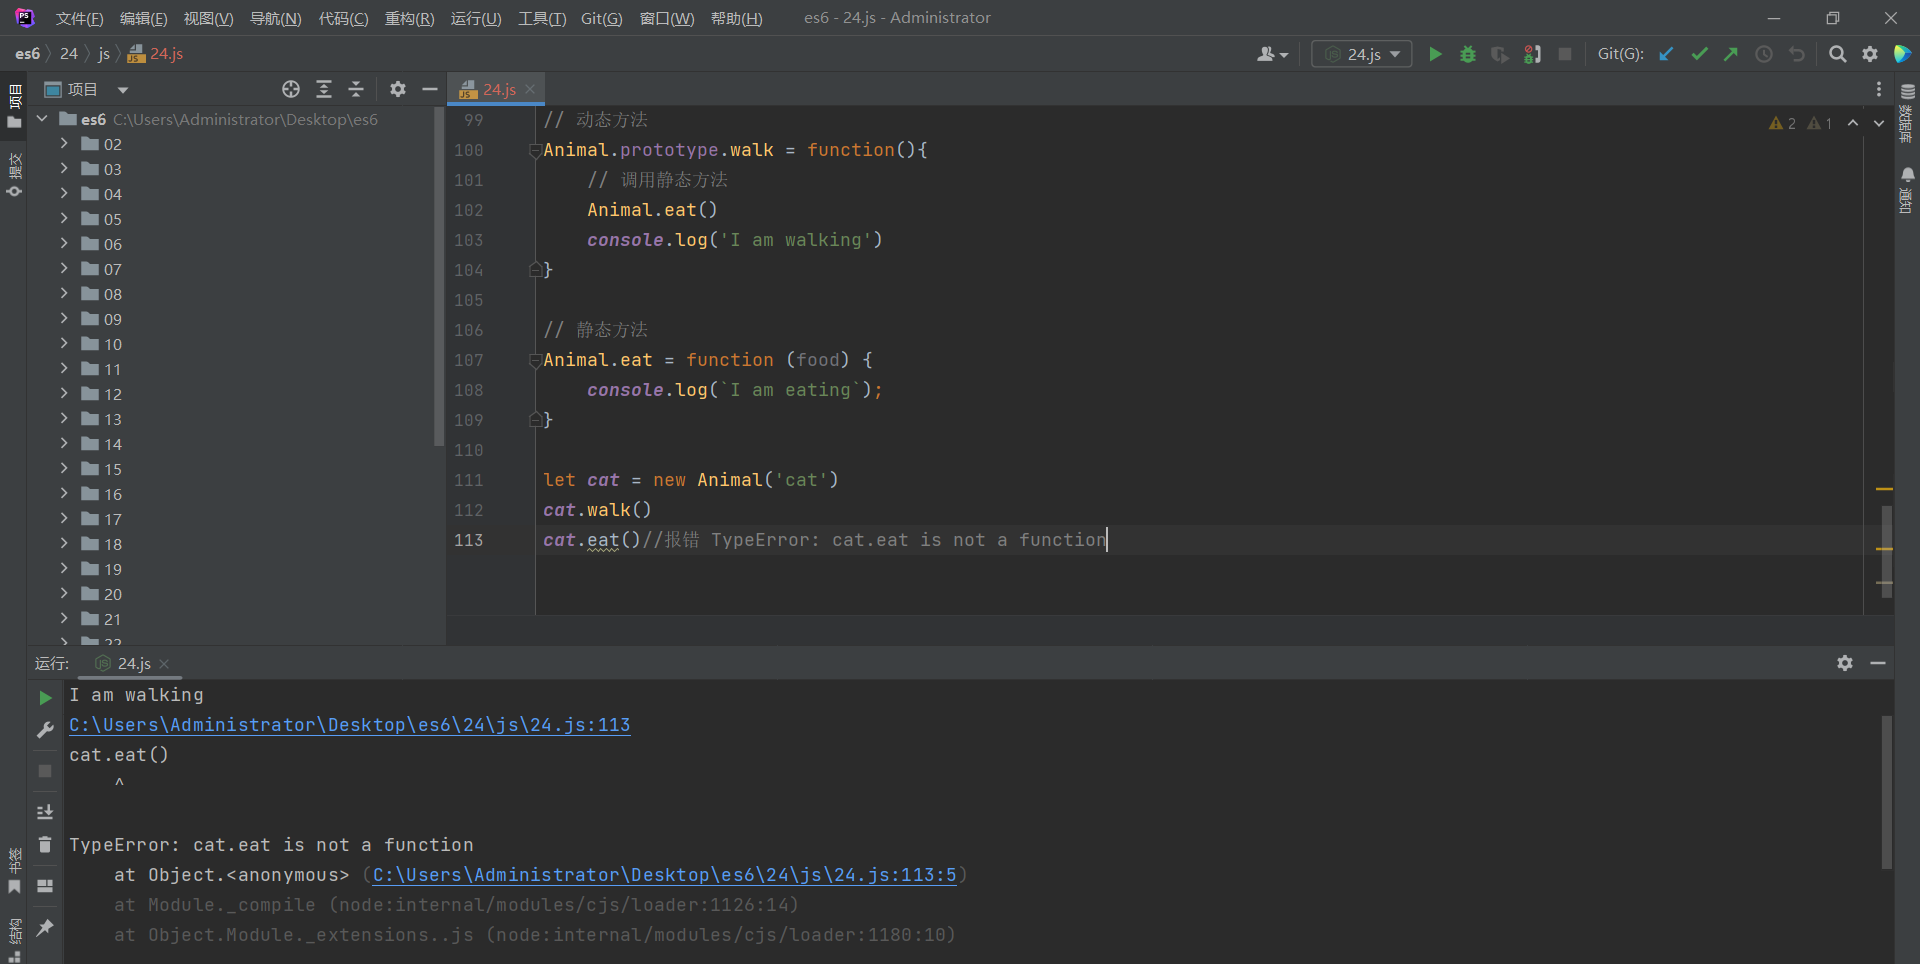
Task: Clear run console with trash icon
Action: point(45,845)
